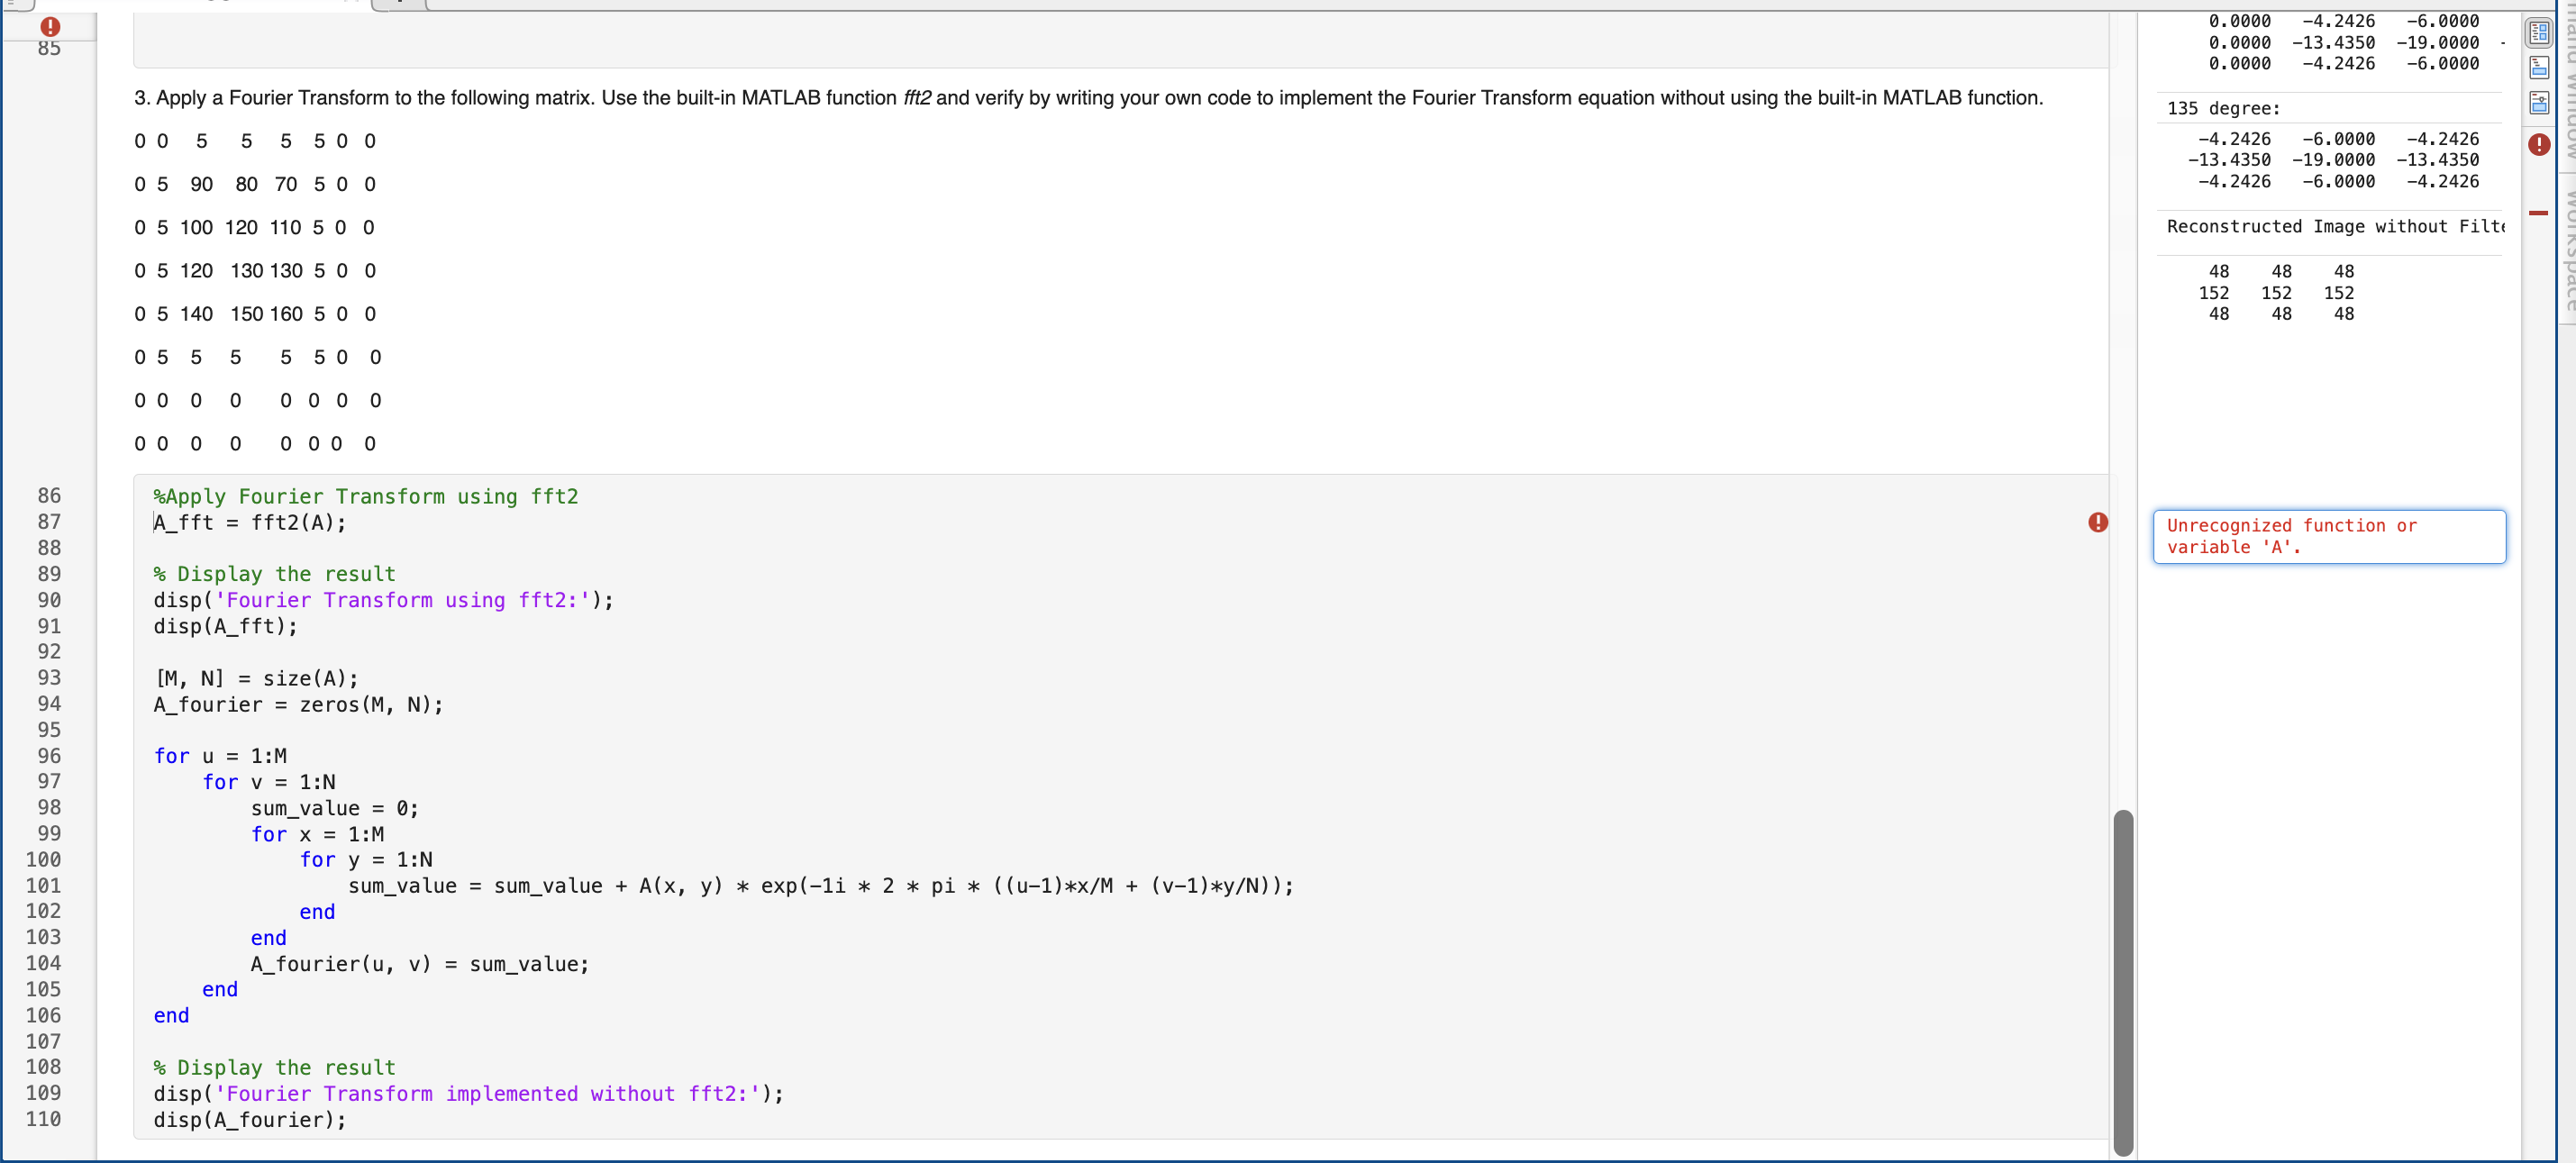Click the error badge above line number 85

[50, 27]
